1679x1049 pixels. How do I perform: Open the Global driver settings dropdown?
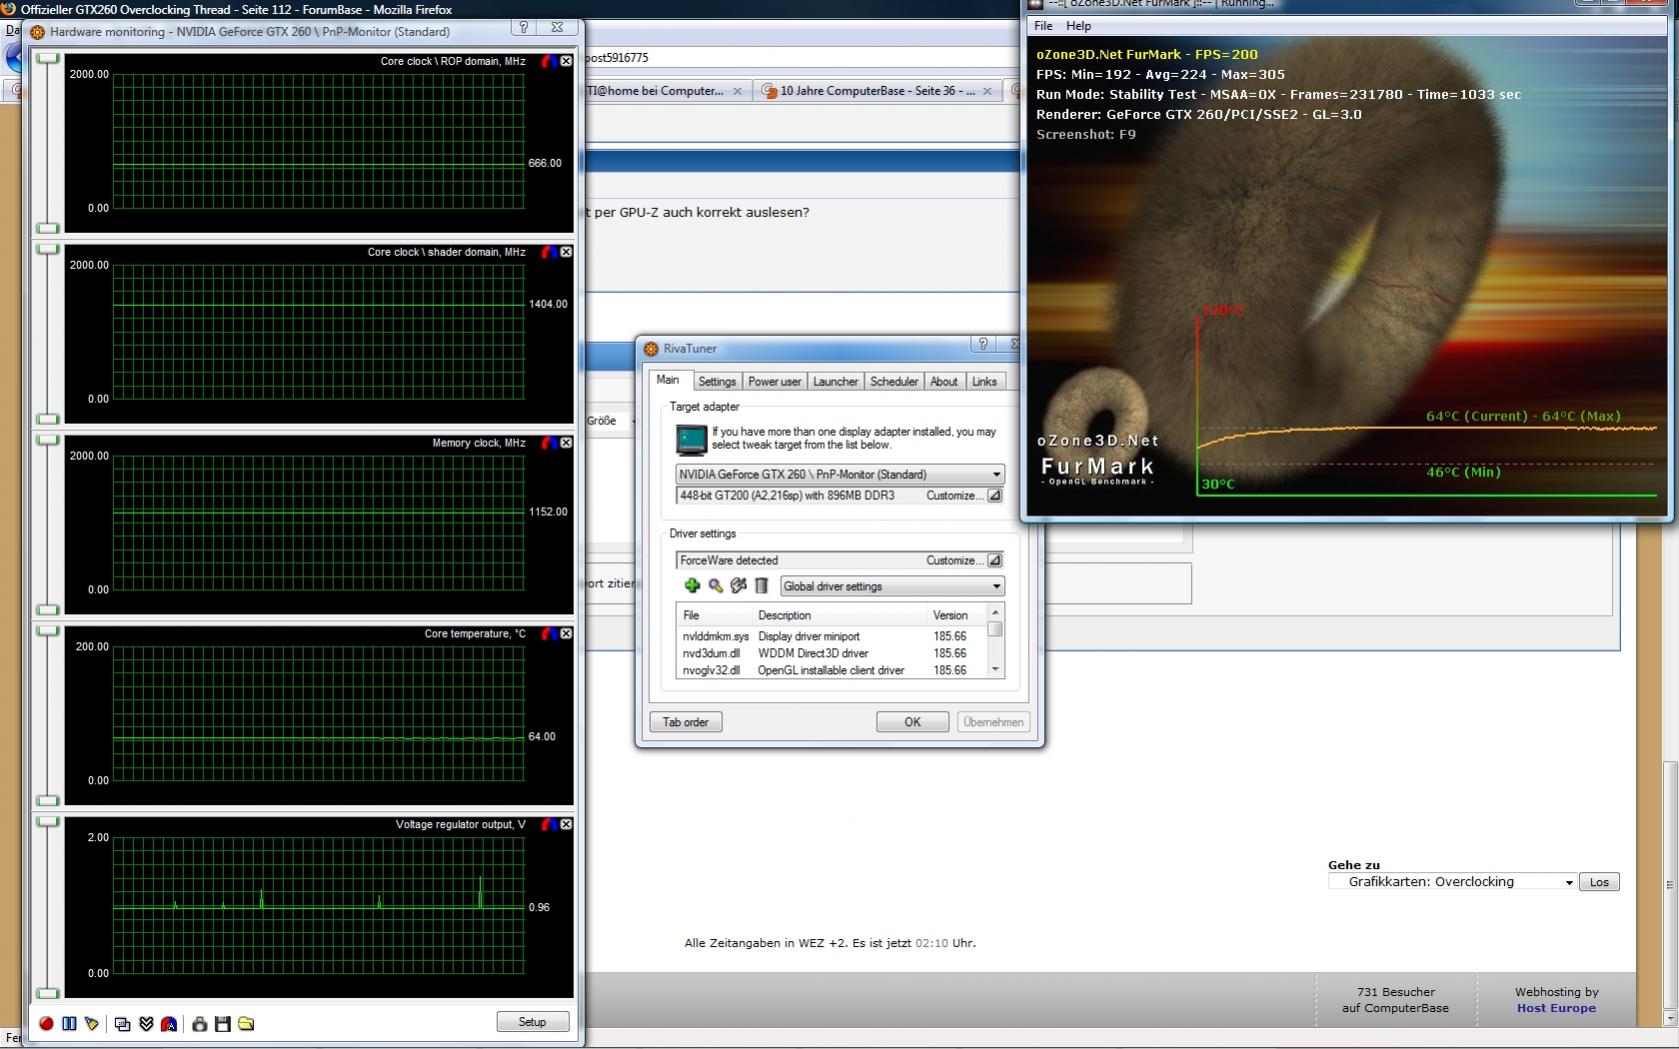[x=892, y=586]
